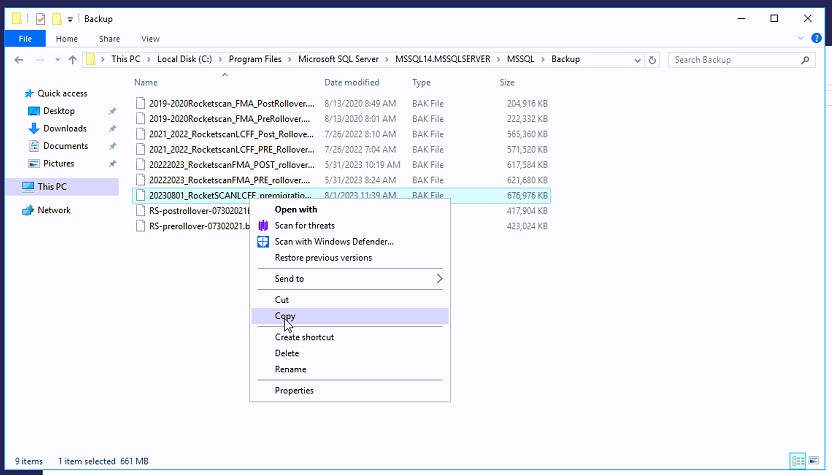Switch to Details view in status bar
Viewport: 832px width, 475px height.
coord(798,461)
